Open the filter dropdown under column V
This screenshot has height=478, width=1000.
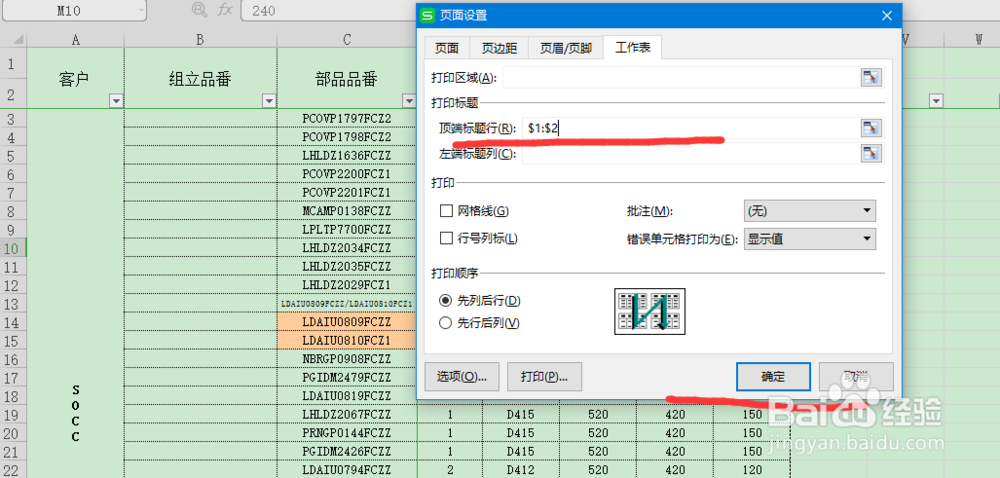936,101
